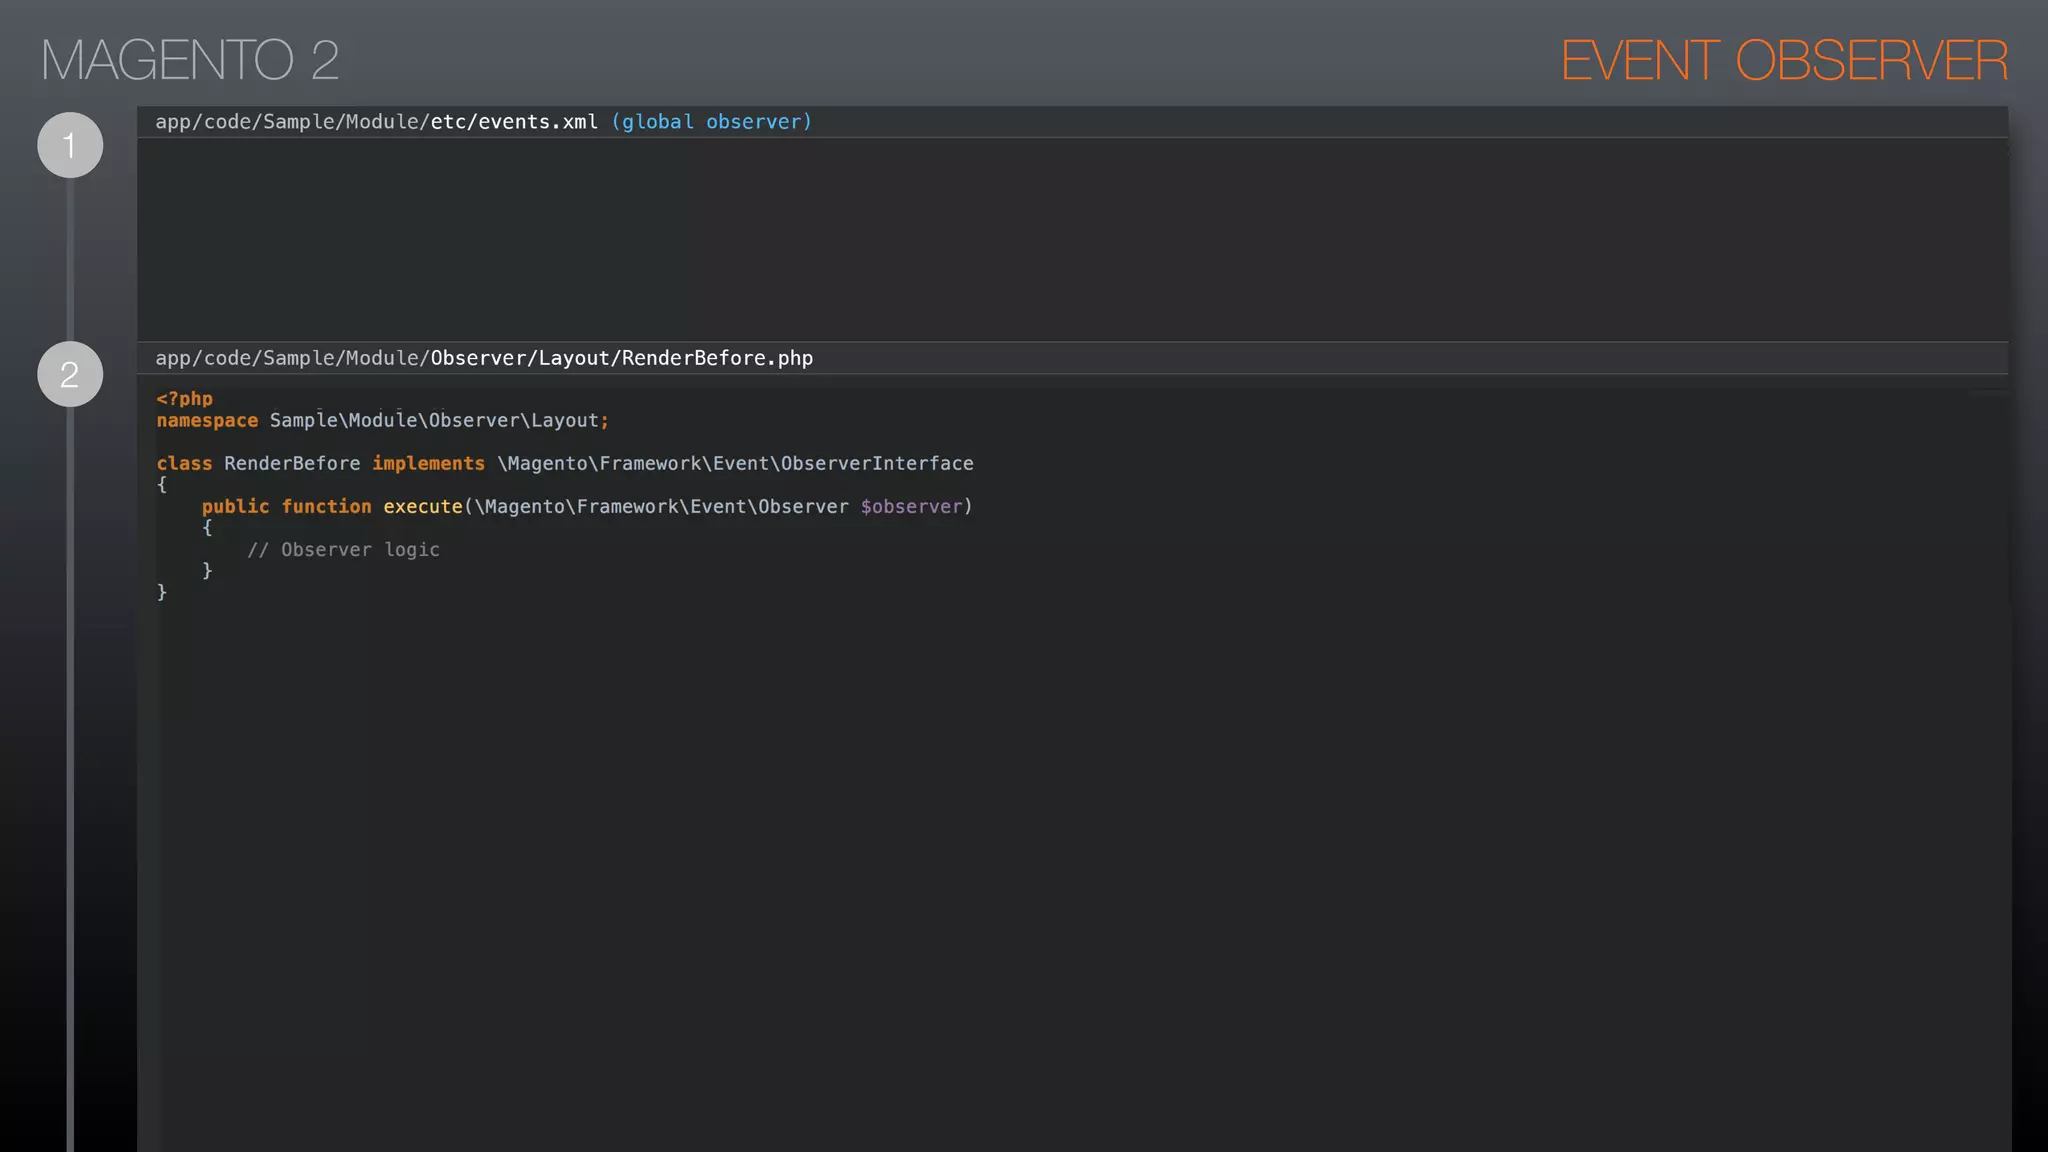Click the public function execute line

click(587, 506)
